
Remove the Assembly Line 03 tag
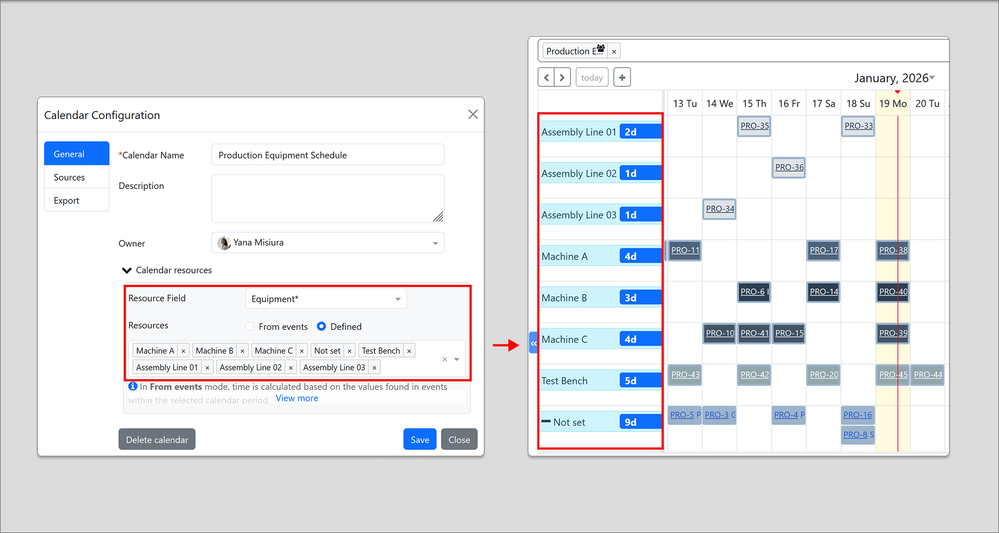375,367
